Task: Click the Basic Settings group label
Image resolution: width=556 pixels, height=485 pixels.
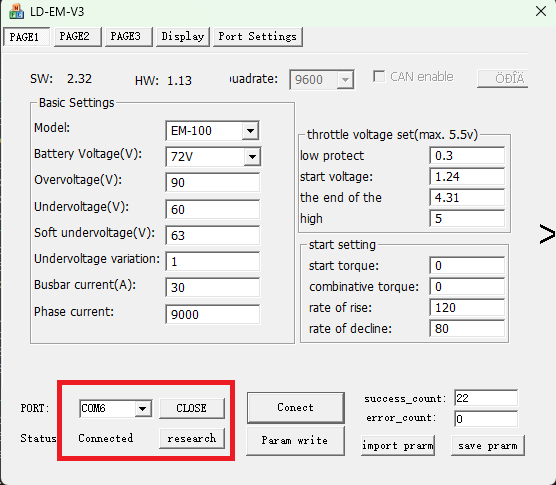Action: click(x=76, y=103)
